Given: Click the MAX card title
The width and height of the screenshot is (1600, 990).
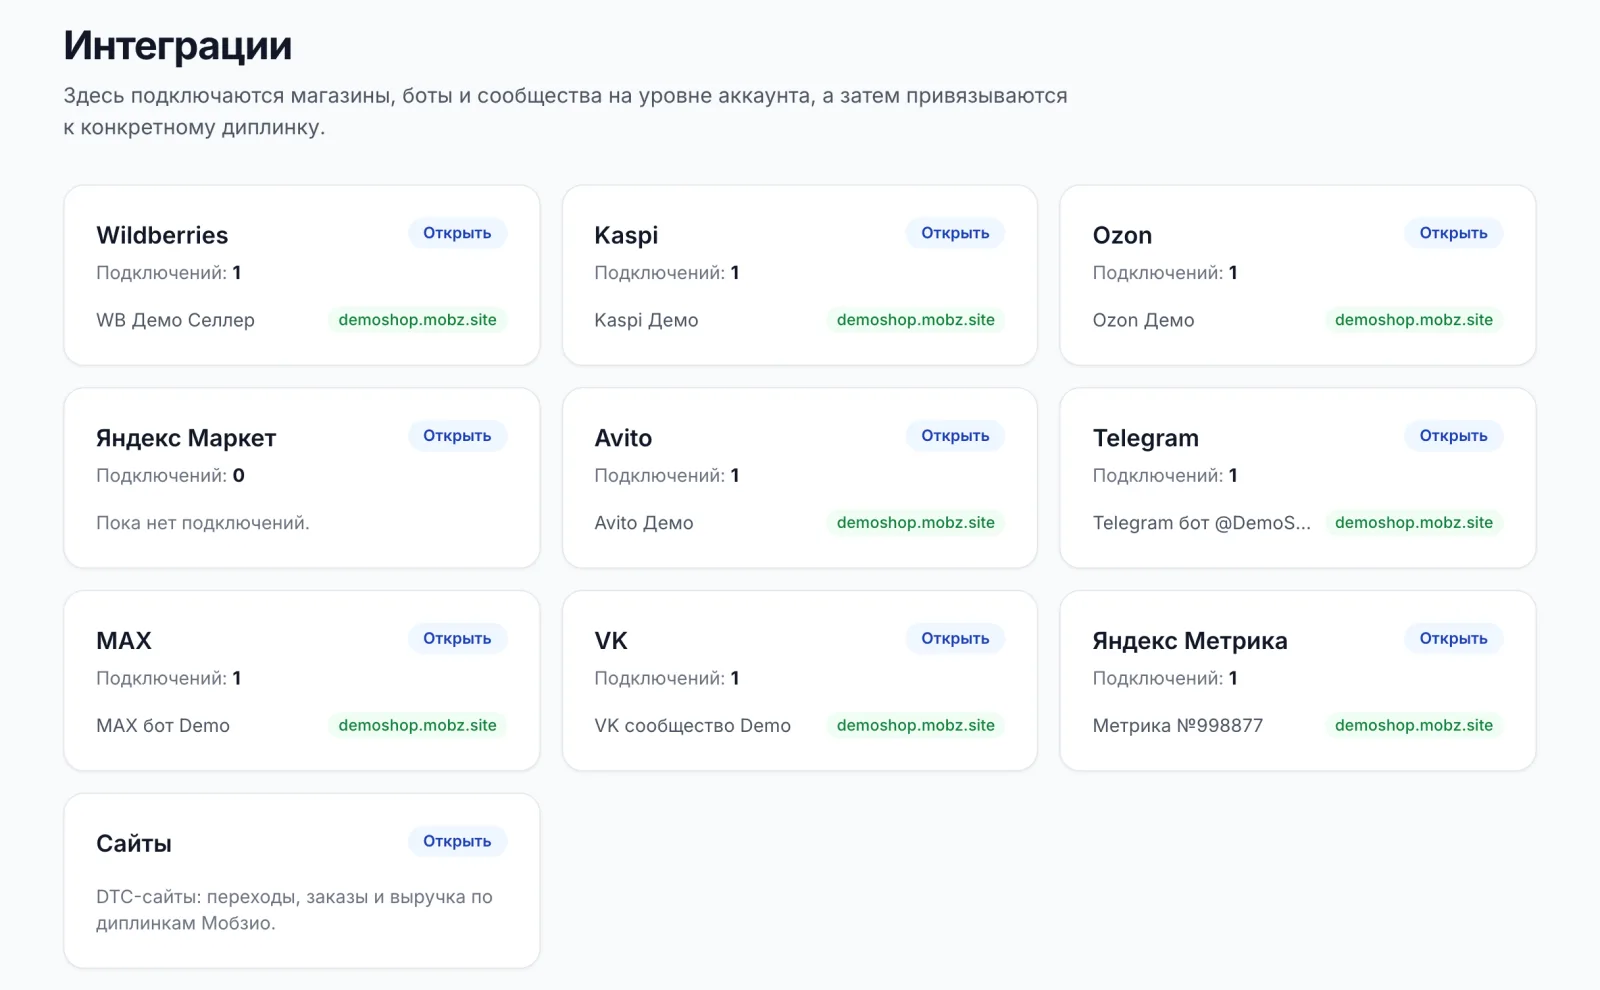Looking at the screenshot, I should click(124, 642).
